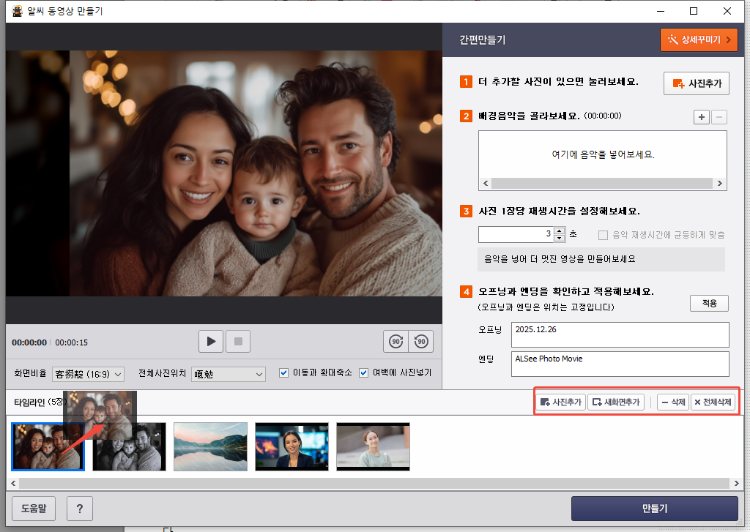The height and width of the screenshot is (532, 750).
Task: Select the news anchor woman thumbnail
Action: 292,447
